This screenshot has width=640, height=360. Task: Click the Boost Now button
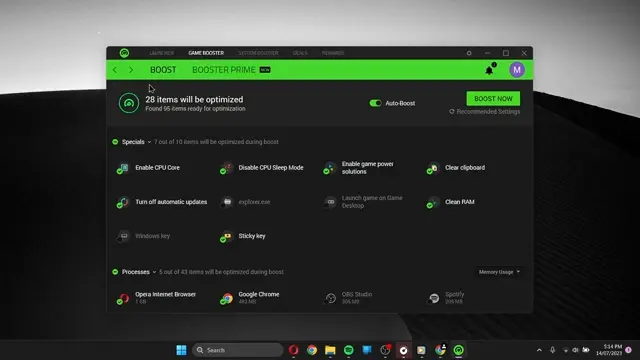point(493,99)
